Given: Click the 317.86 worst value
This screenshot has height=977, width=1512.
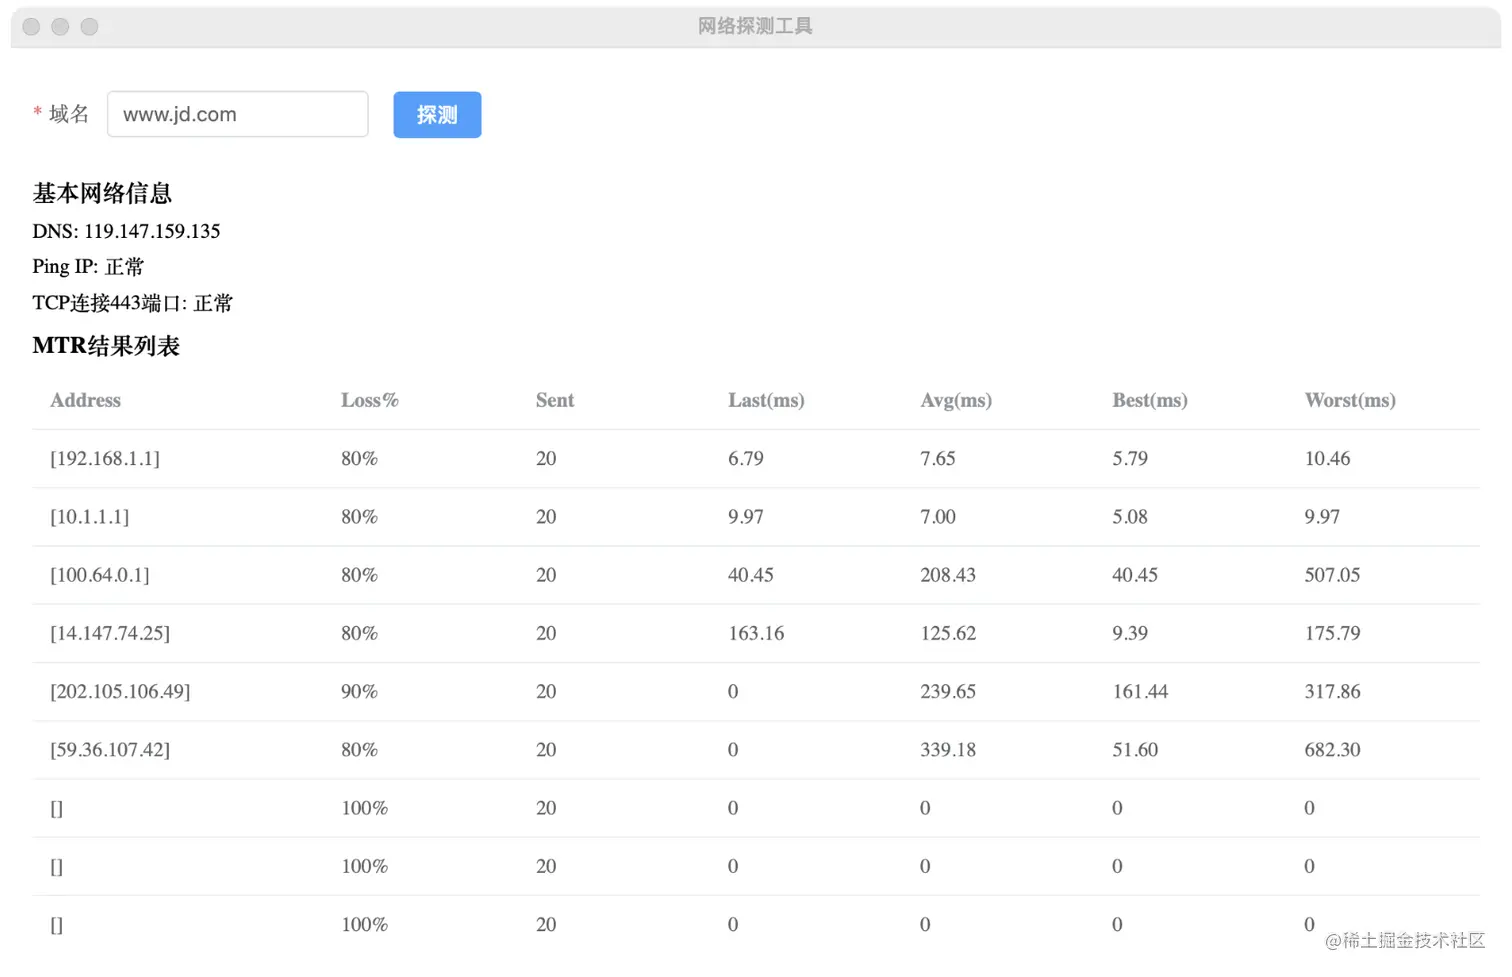Looking at the screenshot, I should [x=1332, y=691].
